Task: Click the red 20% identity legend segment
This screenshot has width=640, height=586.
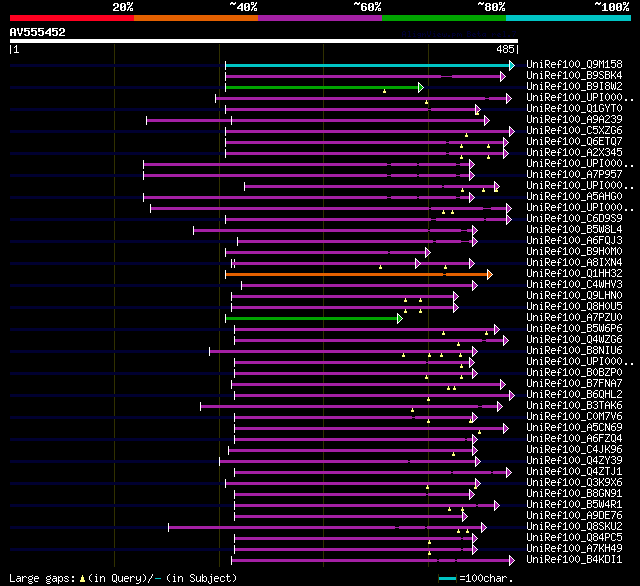Action: (x=72, y=18)
